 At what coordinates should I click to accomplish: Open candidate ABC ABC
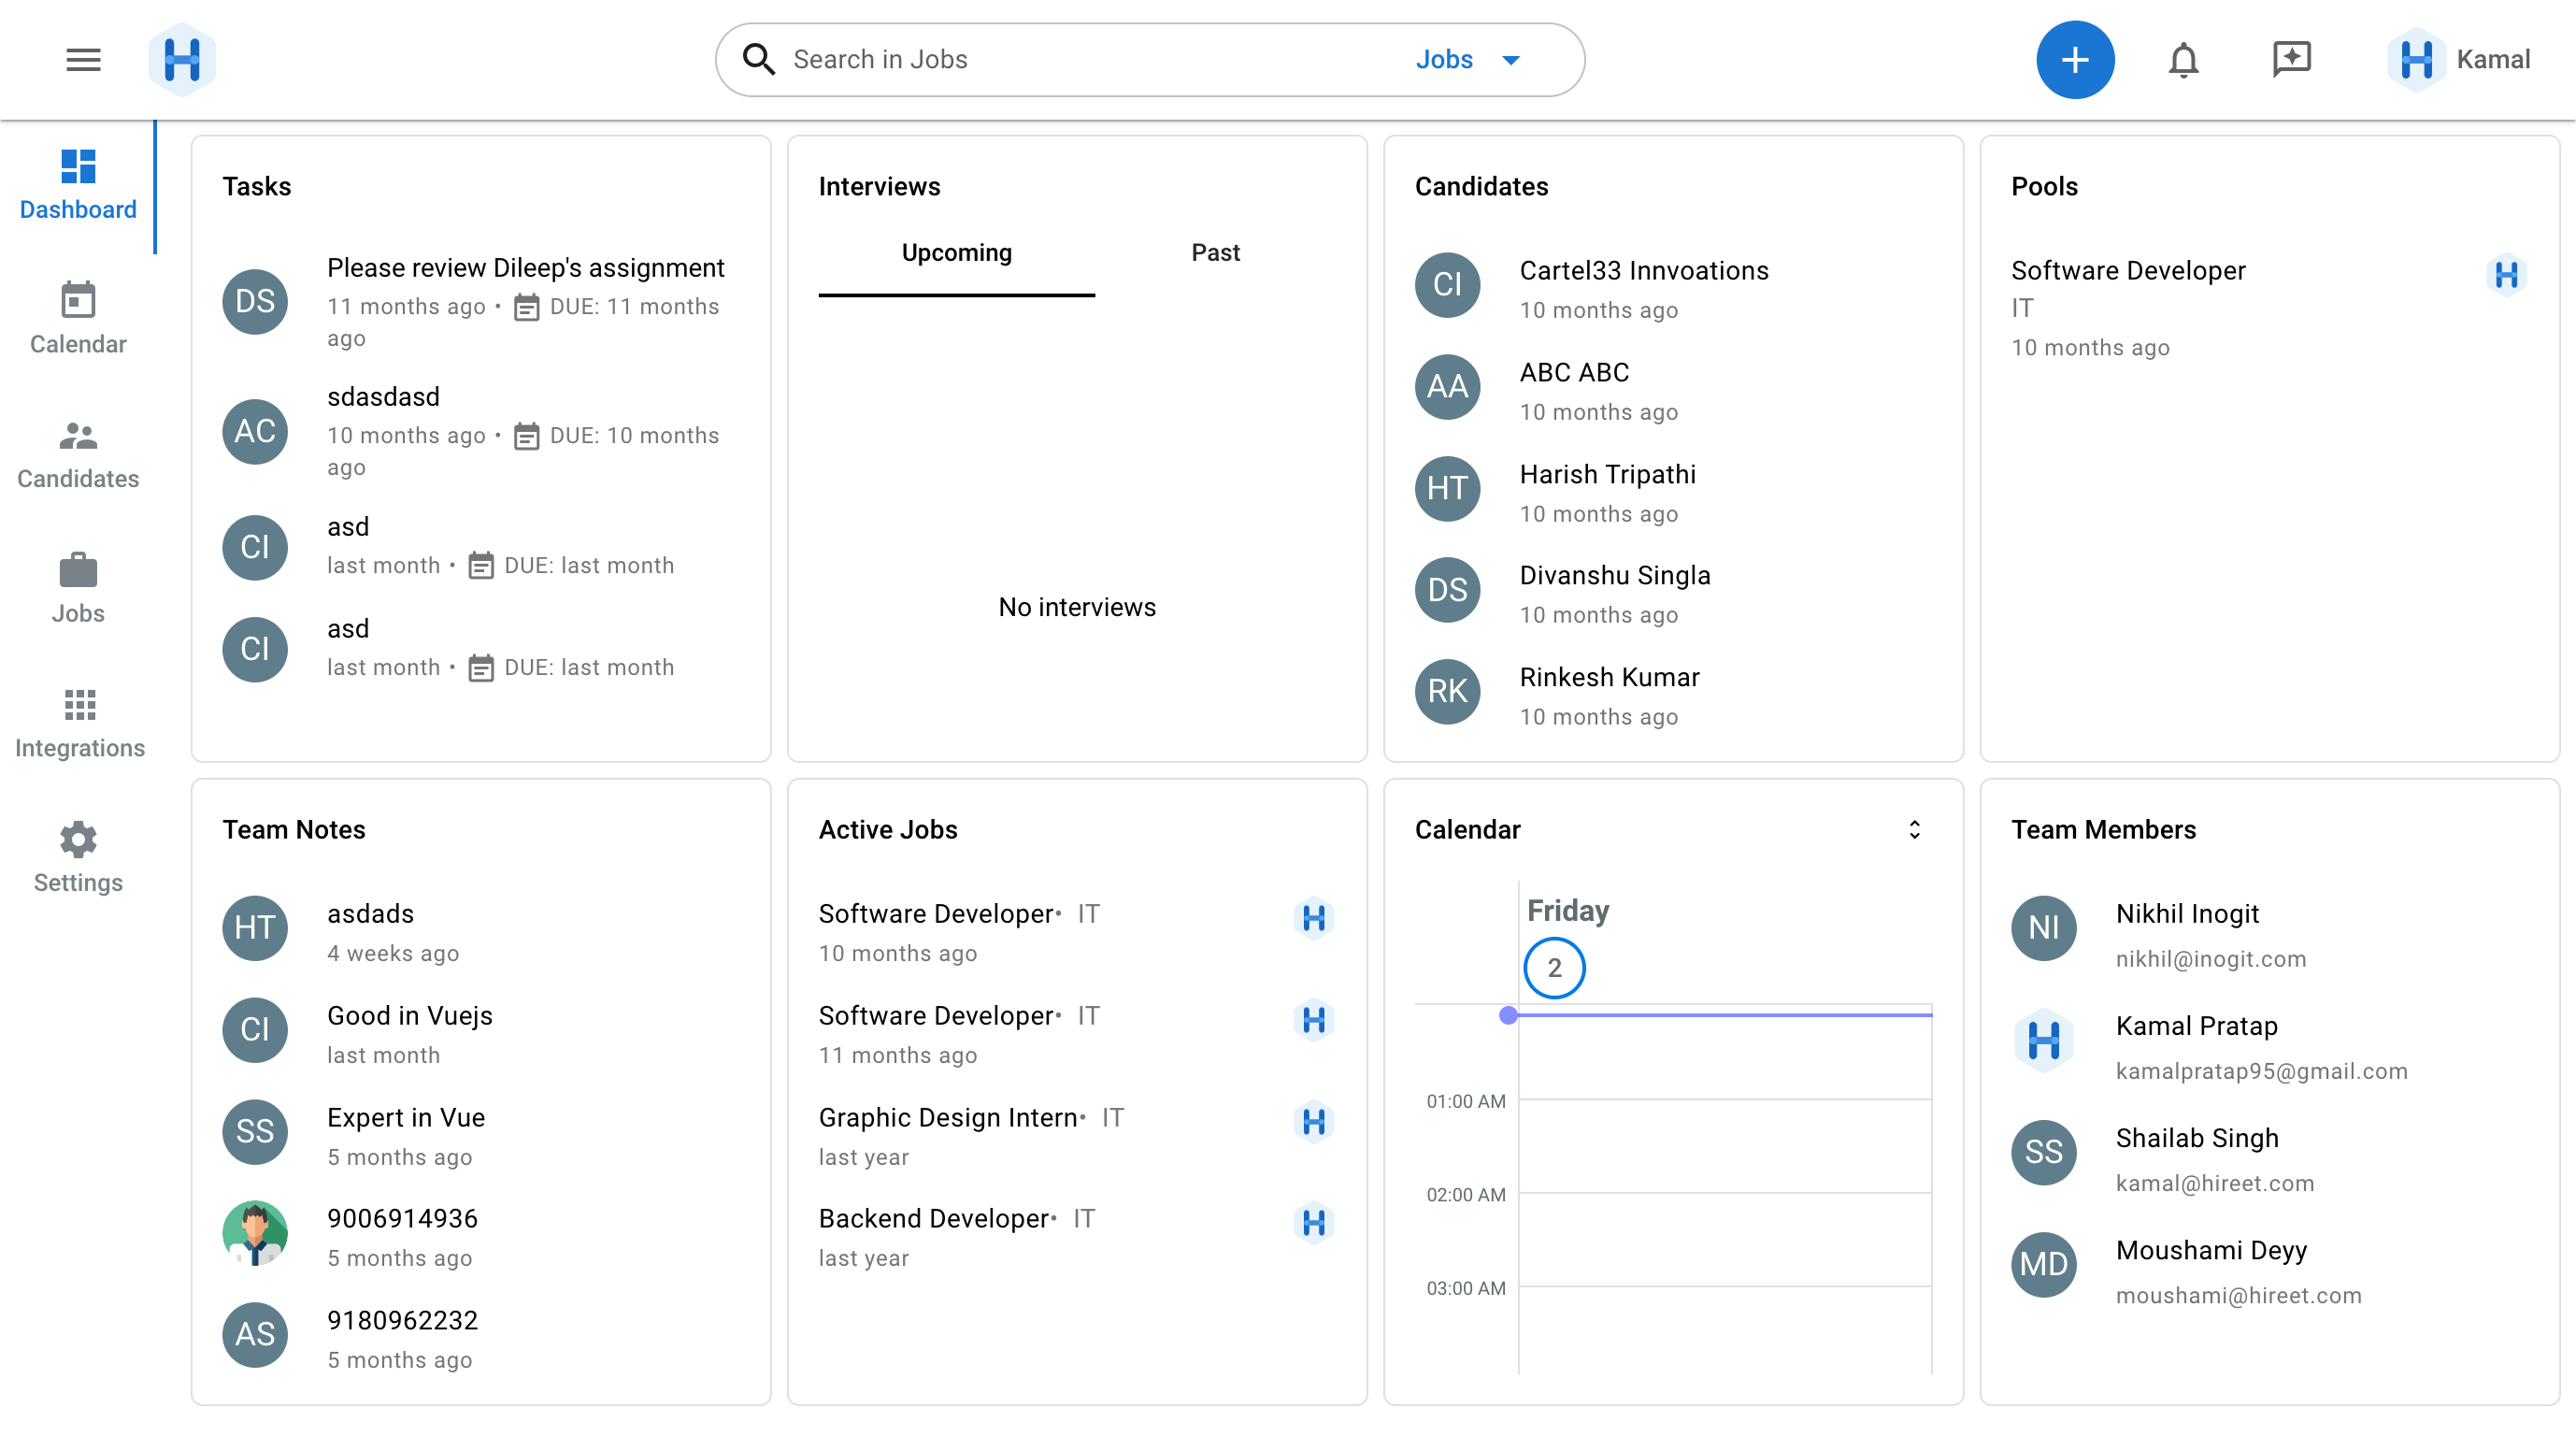1574,373
